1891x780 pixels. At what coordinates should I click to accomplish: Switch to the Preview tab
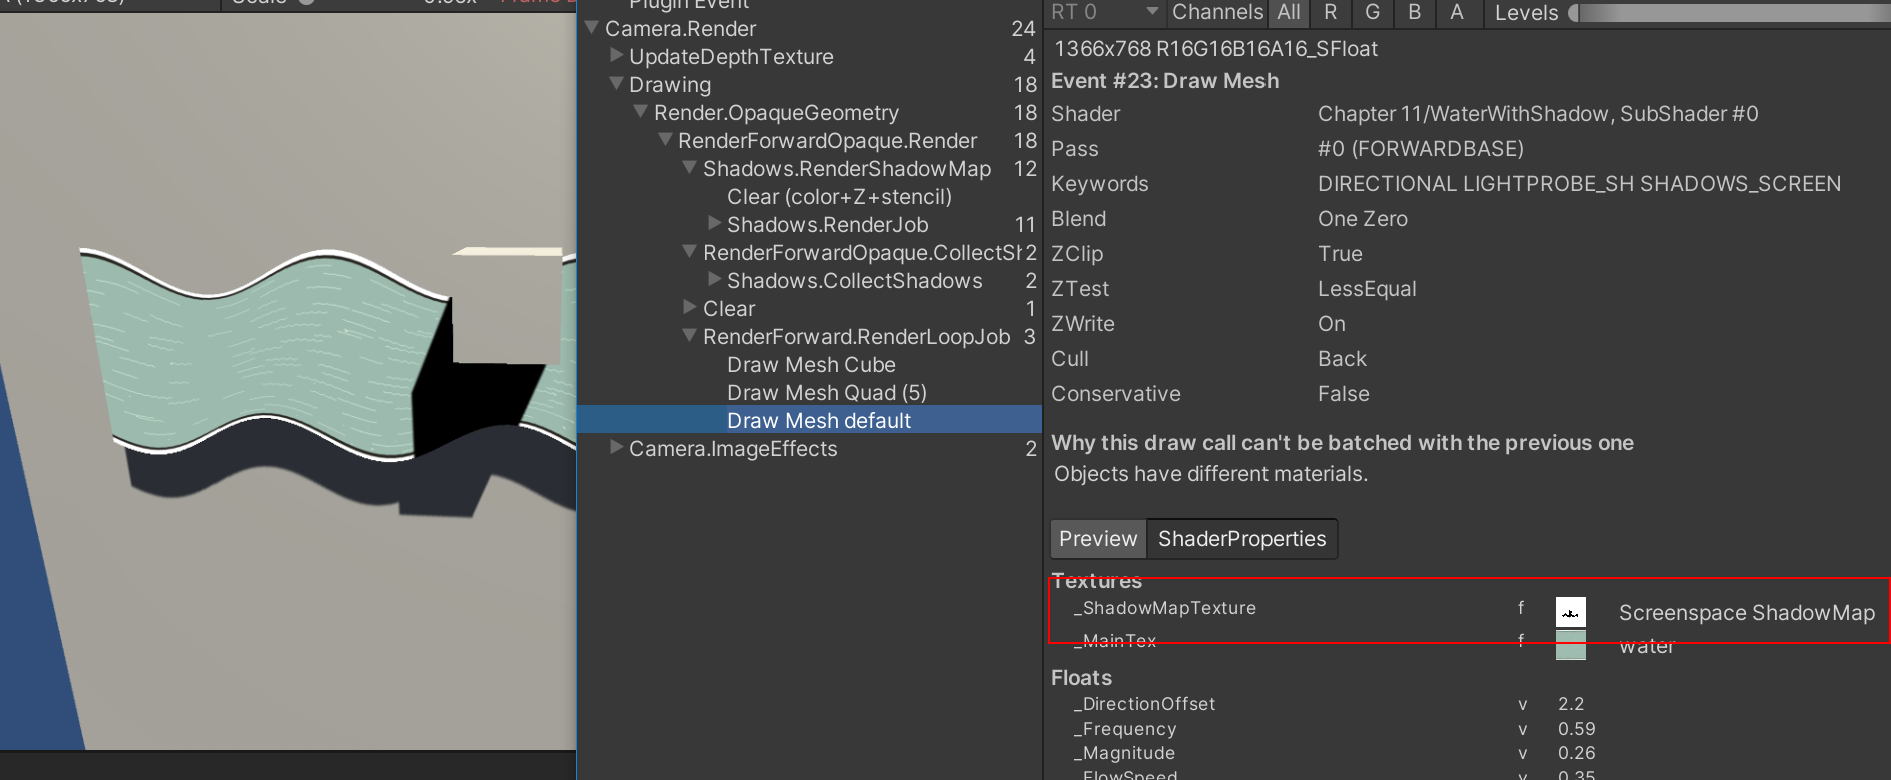click(x=1098, y=539)
